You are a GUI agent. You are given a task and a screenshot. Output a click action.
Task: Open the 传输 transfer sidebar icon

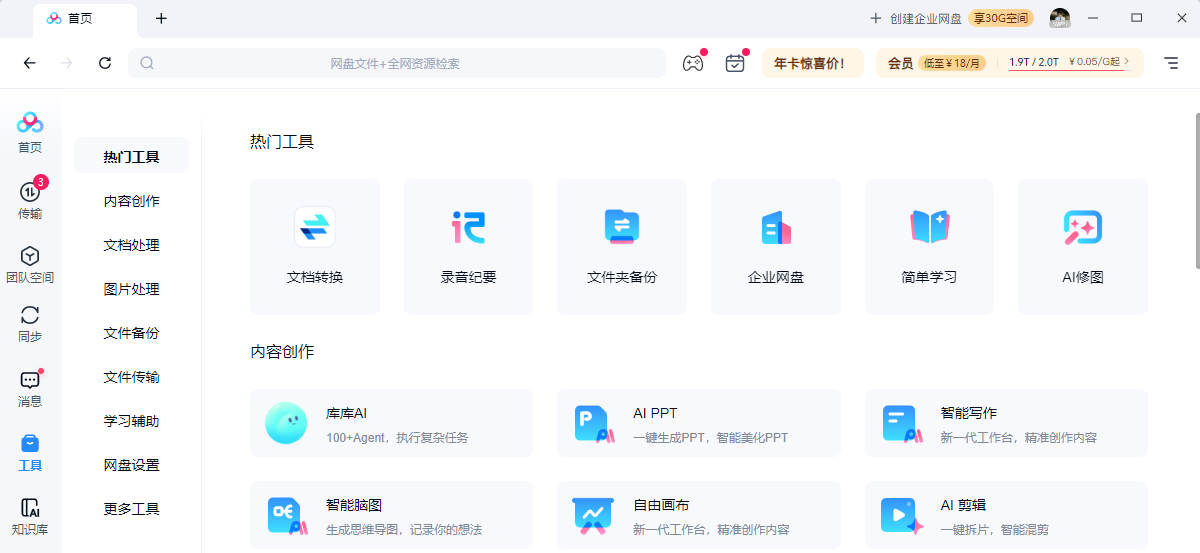[x=30, y=199]
